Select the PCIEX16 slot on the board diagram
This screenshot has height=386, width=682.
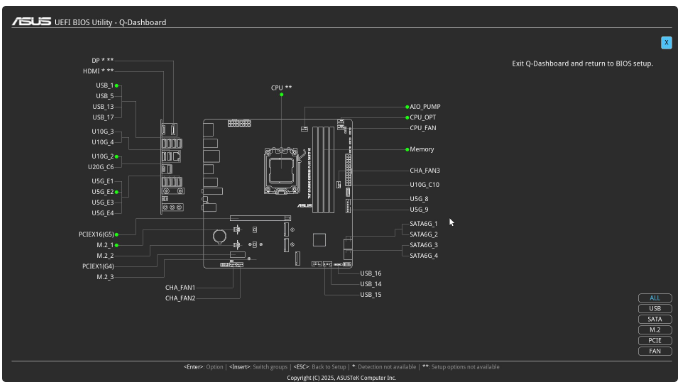point(261,218)
